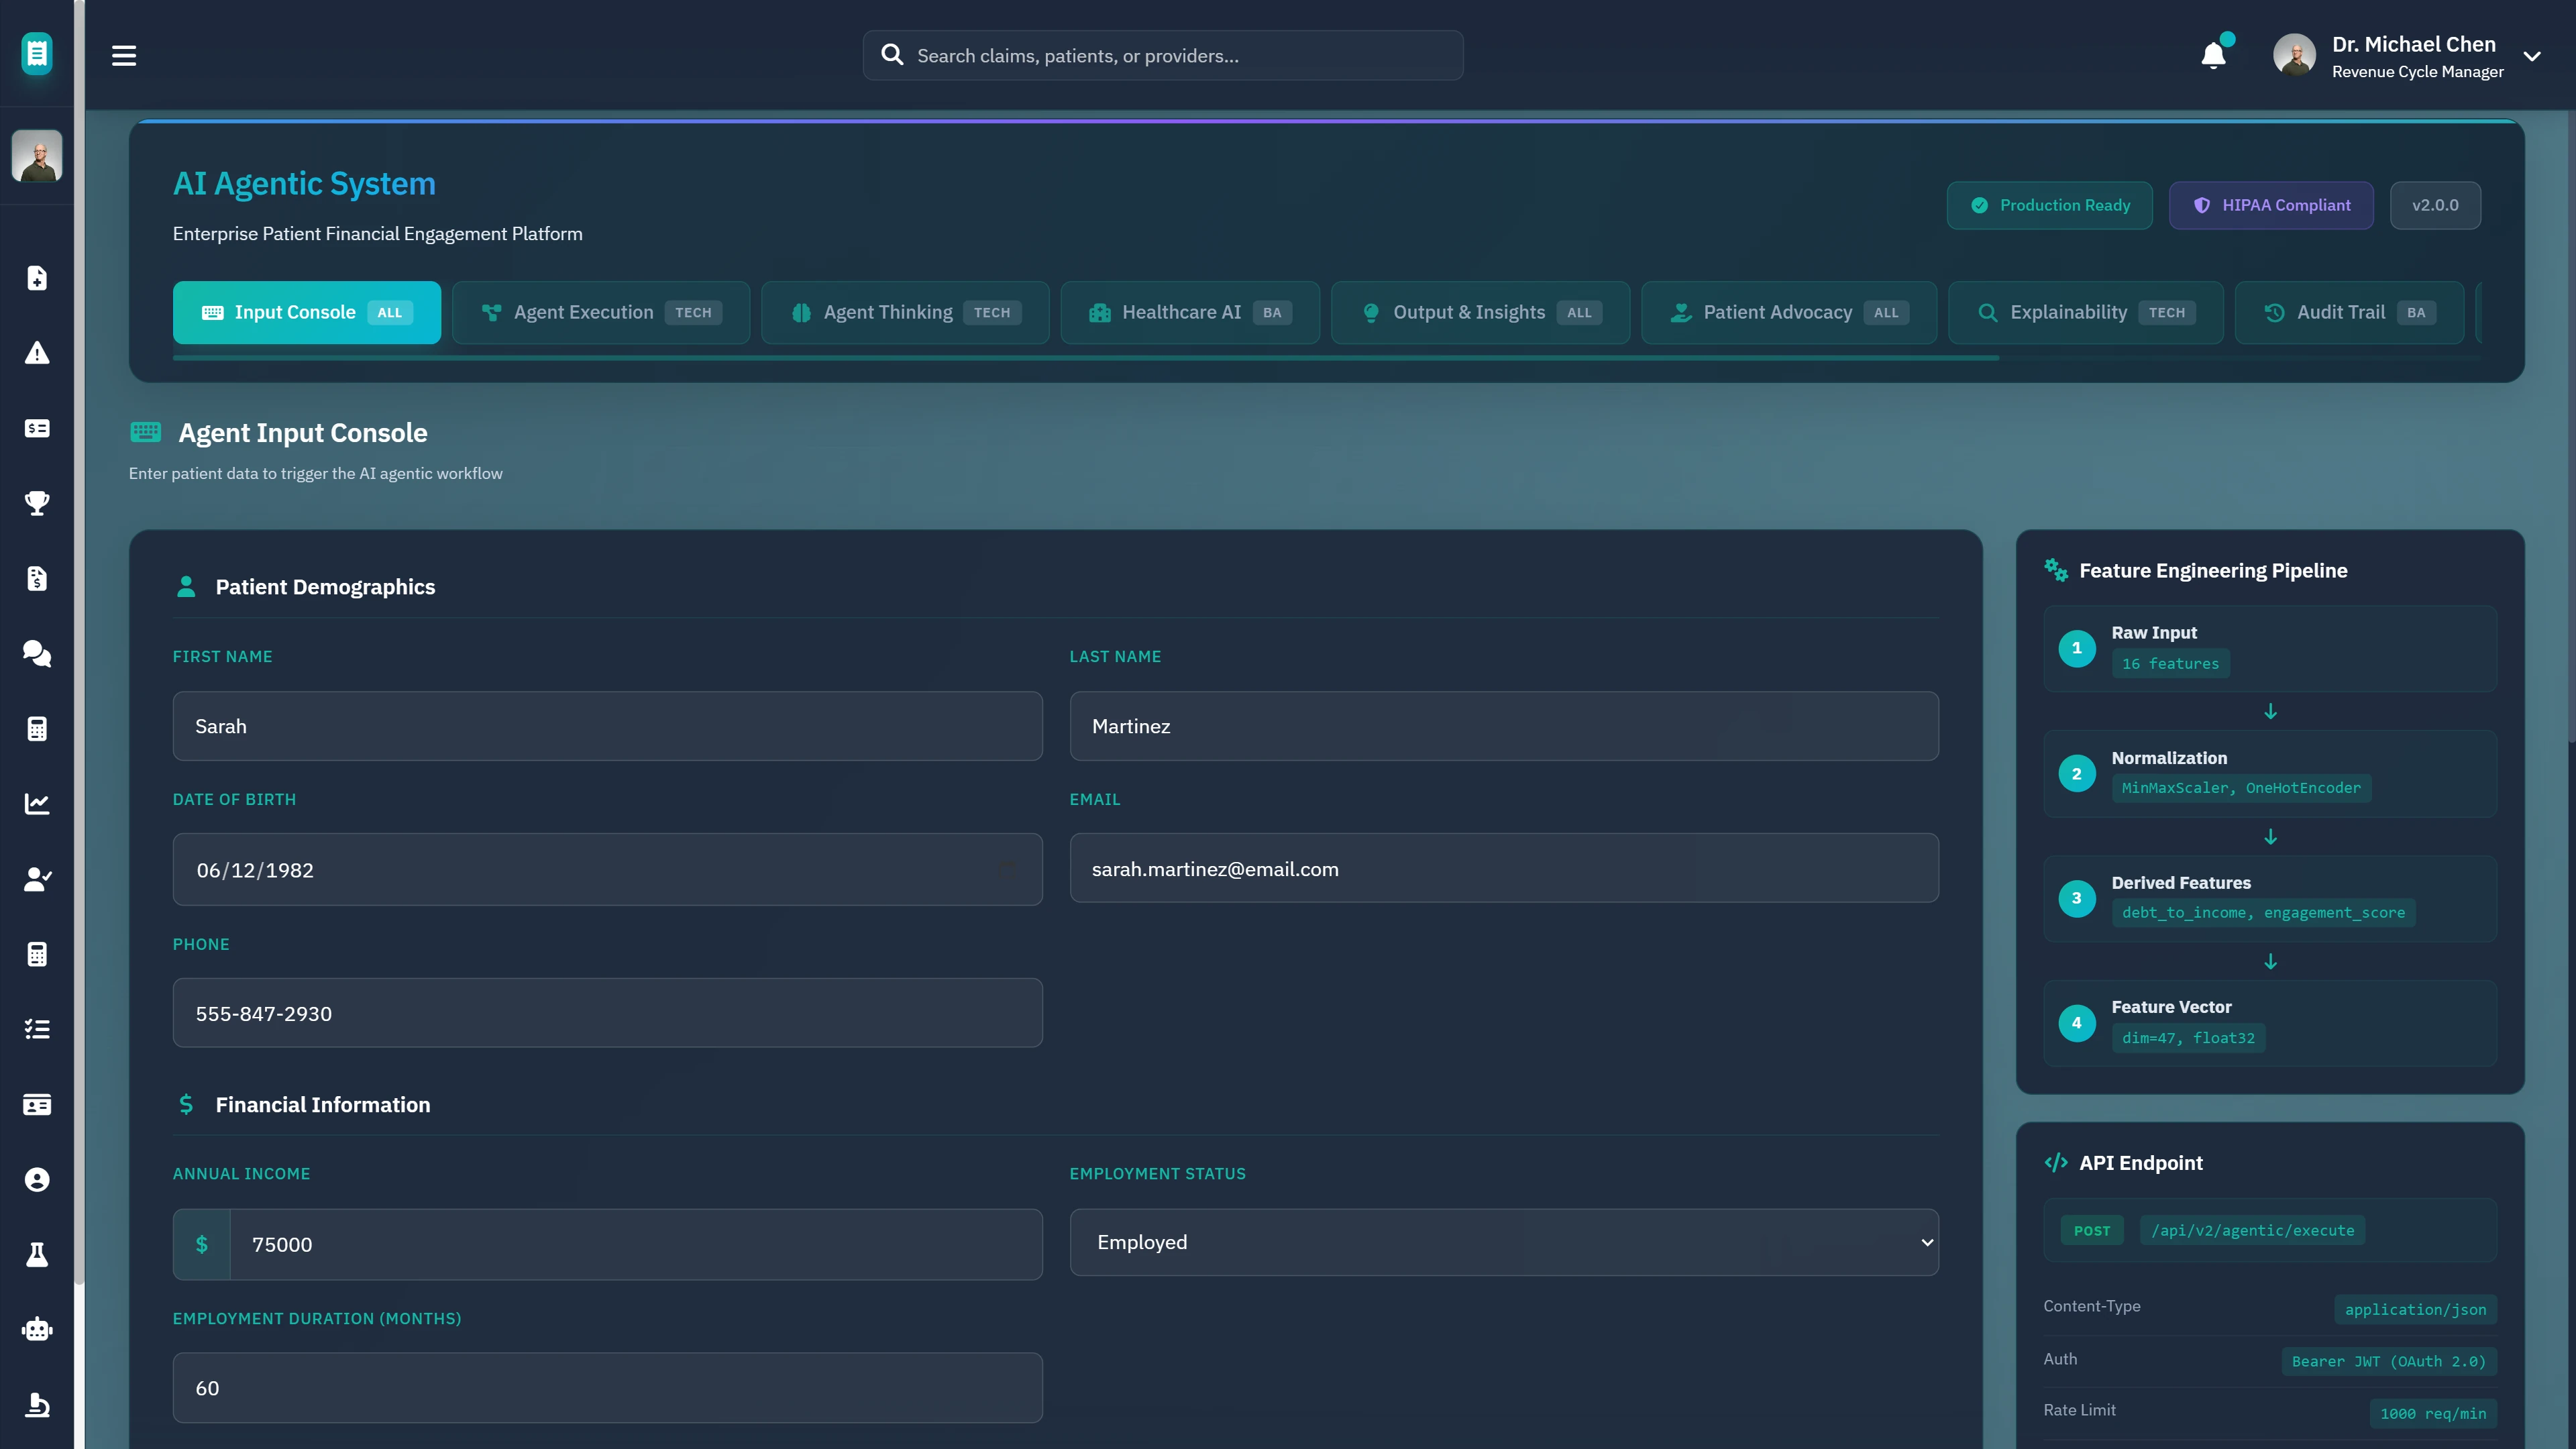Select the trophy achievements icon in the sidebar

pyautogui.click(x=37, y=503)
